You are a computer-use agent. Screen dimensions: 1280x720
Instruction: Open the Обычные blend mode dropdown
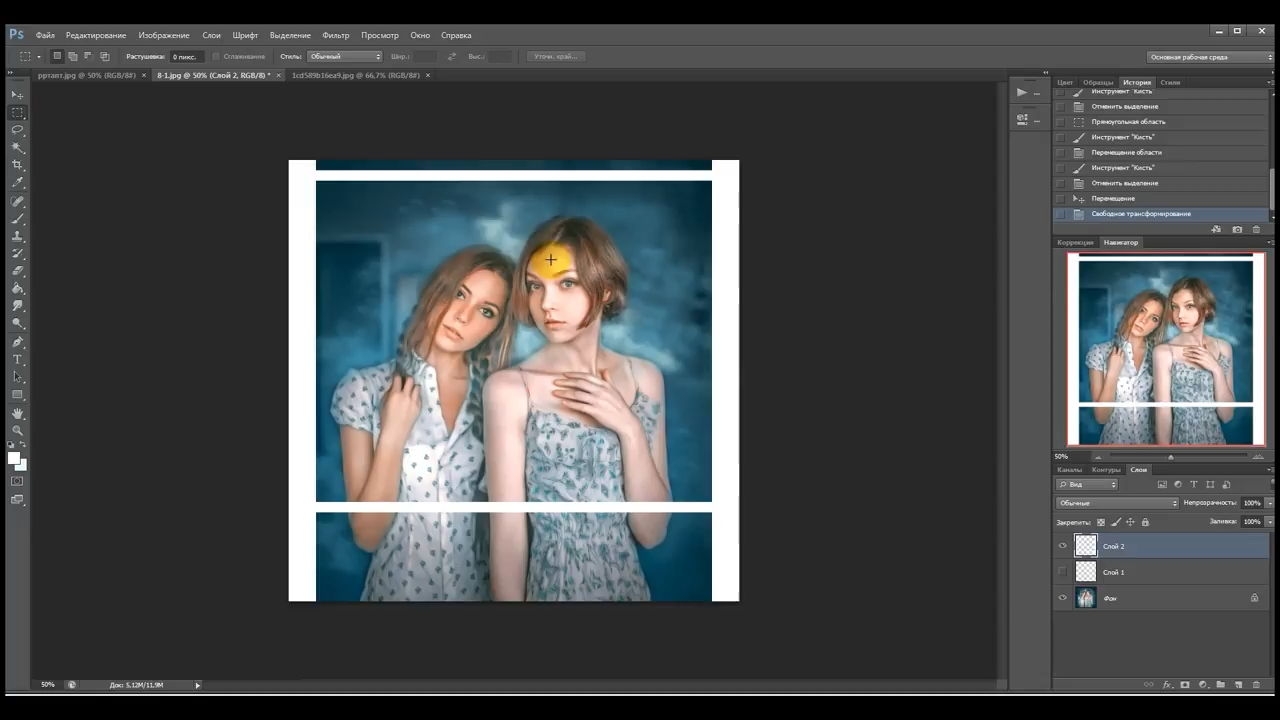pyautogui.click(x=1118, y=503)
